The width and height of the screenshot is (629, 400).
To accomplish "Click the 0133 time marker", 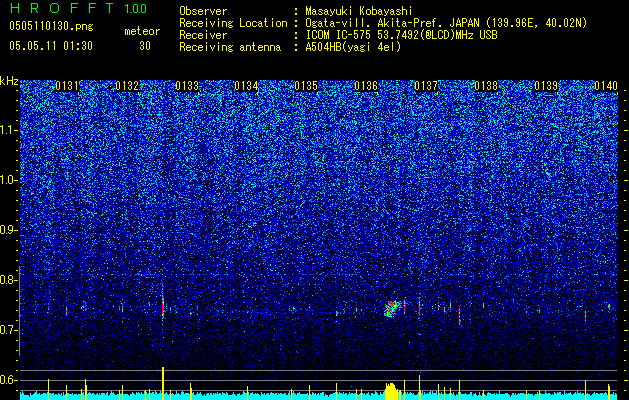I will (x=187, y=86).
